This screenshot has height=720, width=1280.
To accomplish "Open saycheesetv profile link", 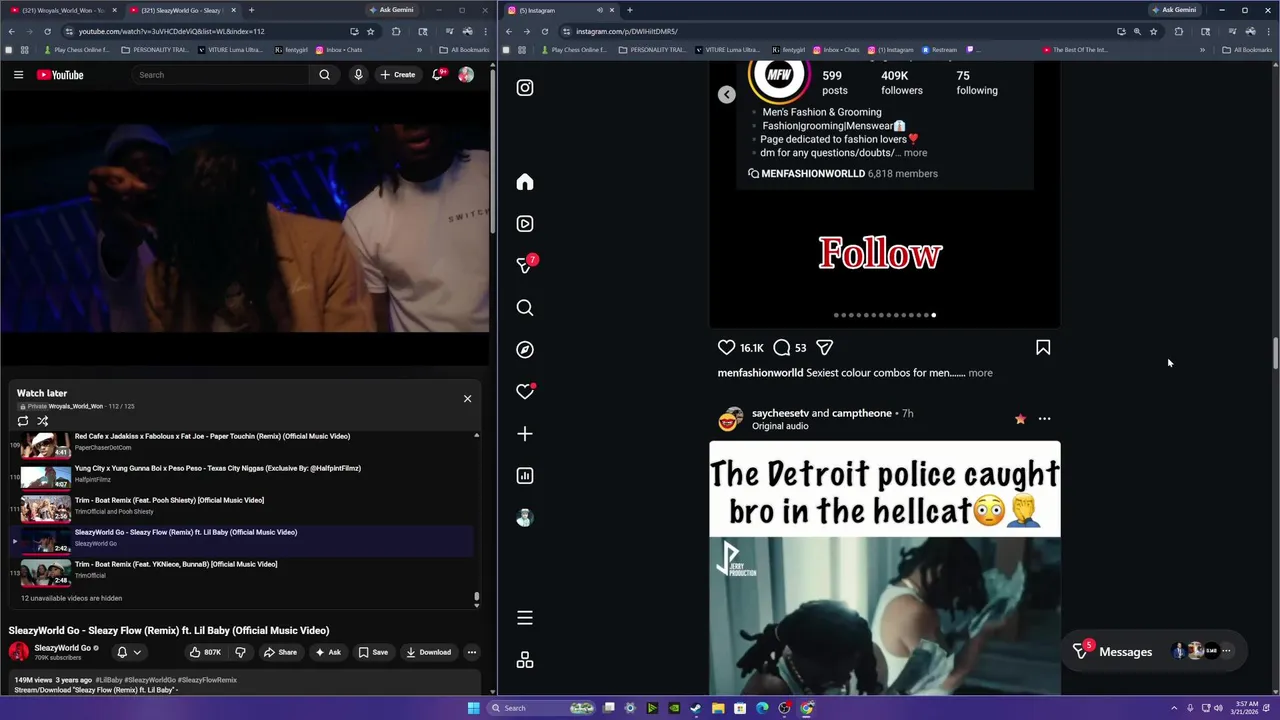I will coord(780,413).
